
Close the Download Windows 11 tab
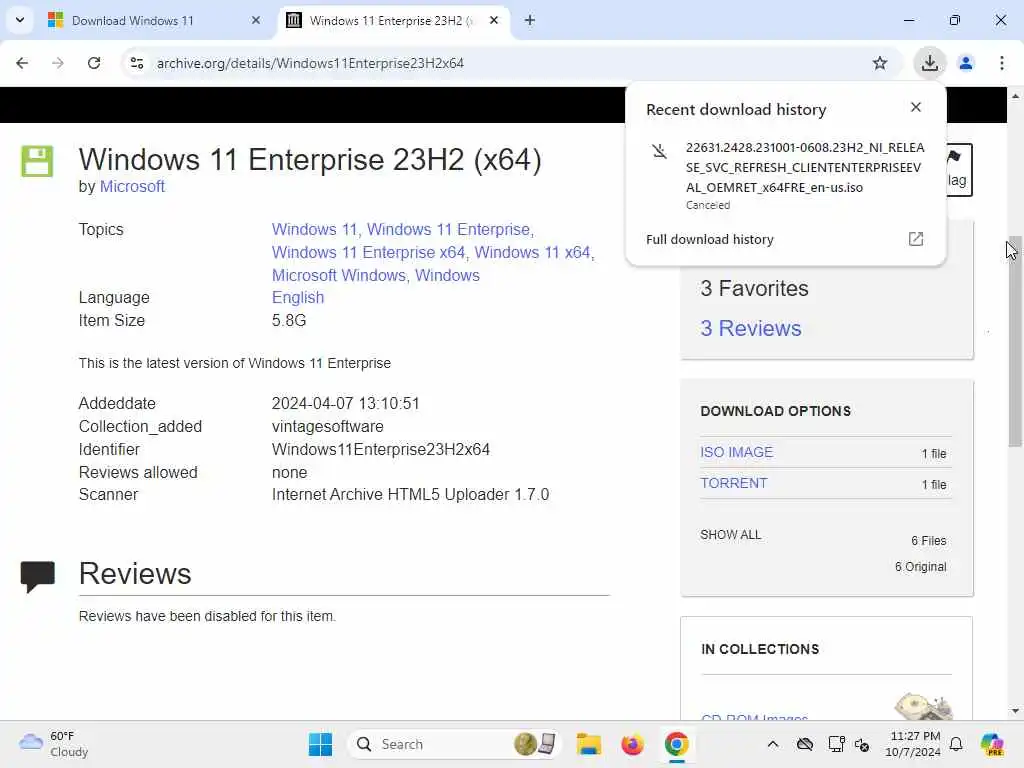256,21
